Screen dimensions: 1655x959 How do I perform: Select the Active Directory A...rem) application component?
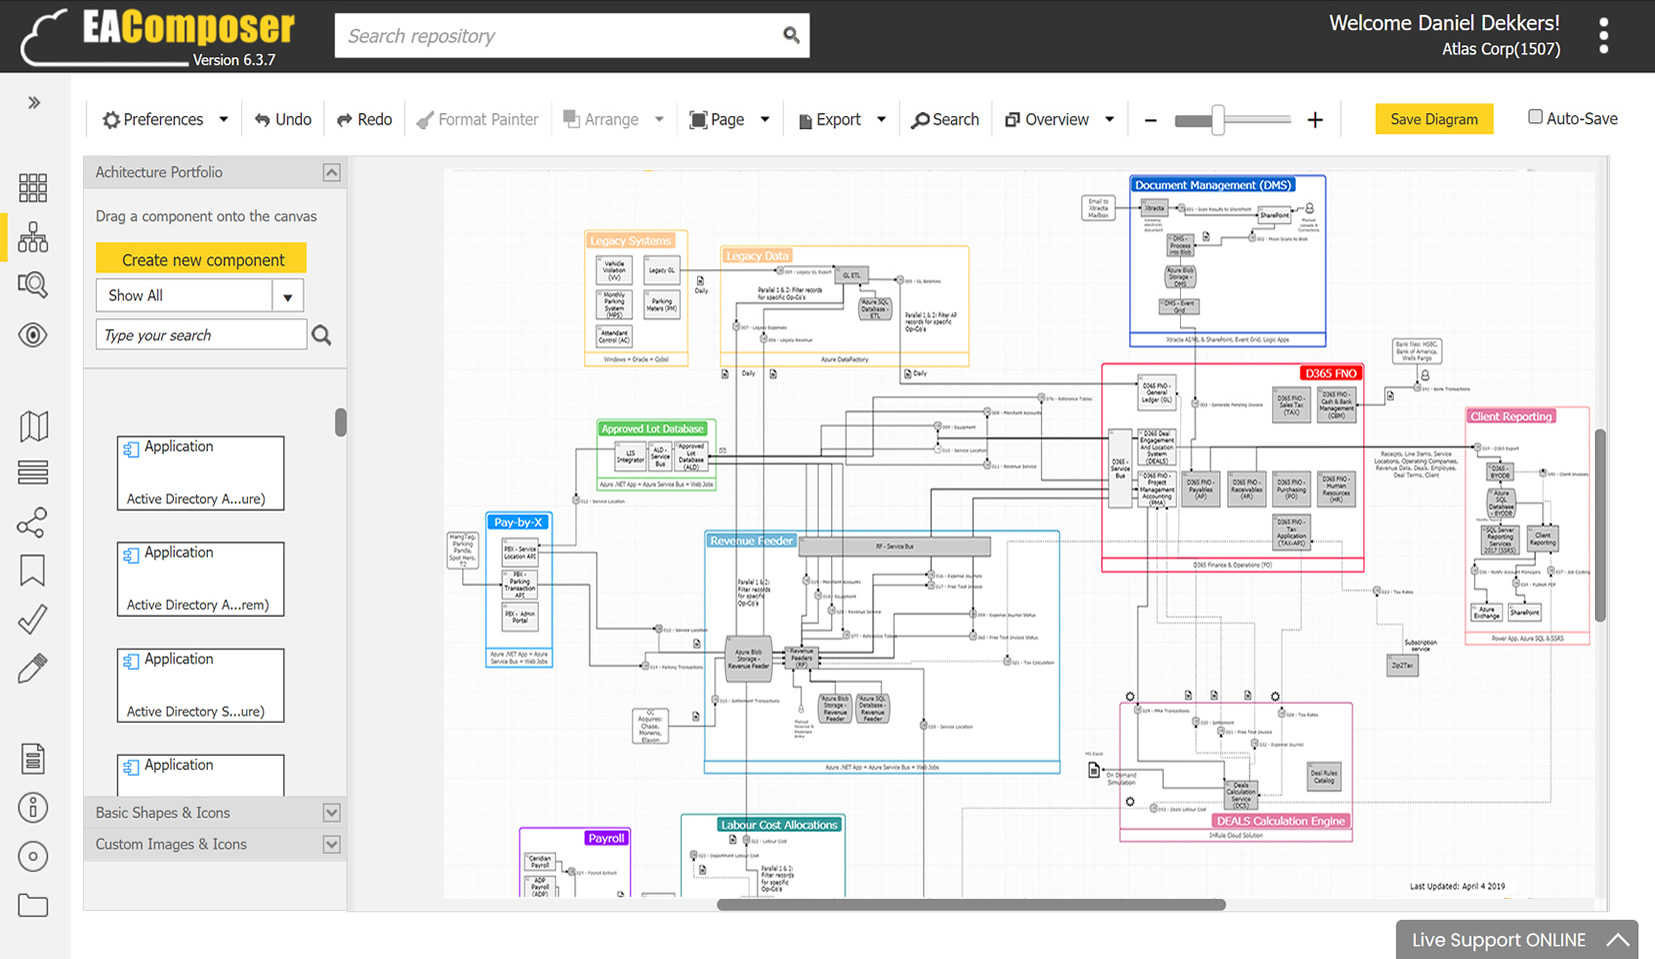click(x=201, y=579)
